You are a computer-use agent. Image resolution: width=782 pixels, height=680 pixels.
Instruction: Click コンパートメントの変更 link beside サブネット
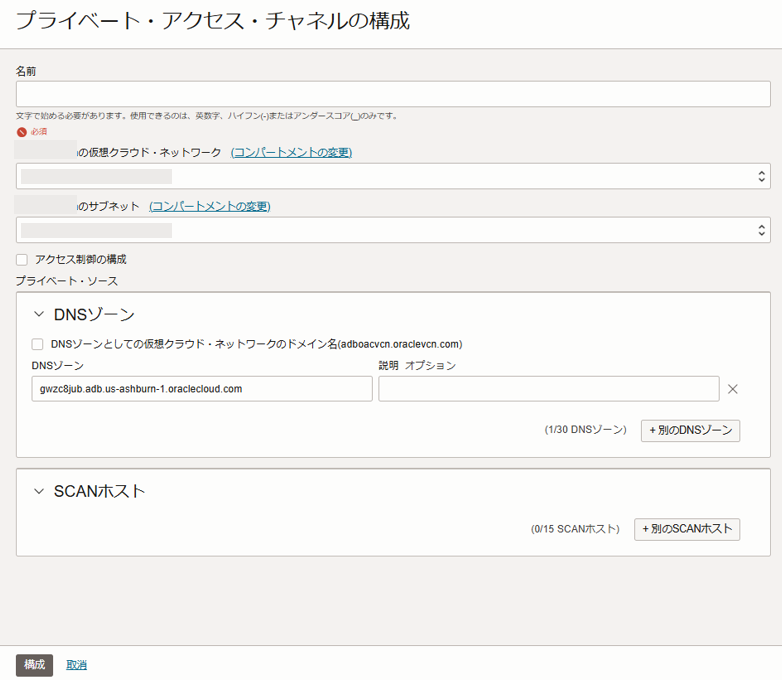pyautogui.click(x=209, y=206)
